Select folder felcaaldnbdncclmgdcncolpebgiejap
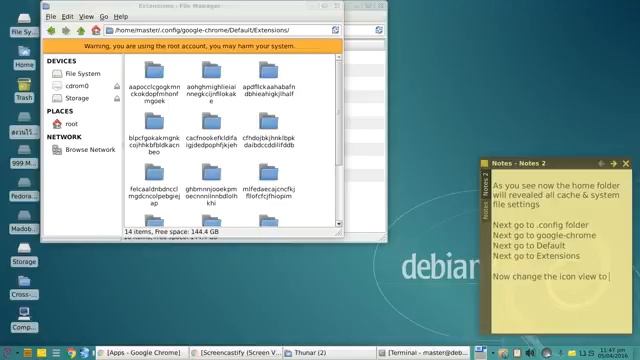The height and width of the screenshot is (360, 640). [154, 184]
